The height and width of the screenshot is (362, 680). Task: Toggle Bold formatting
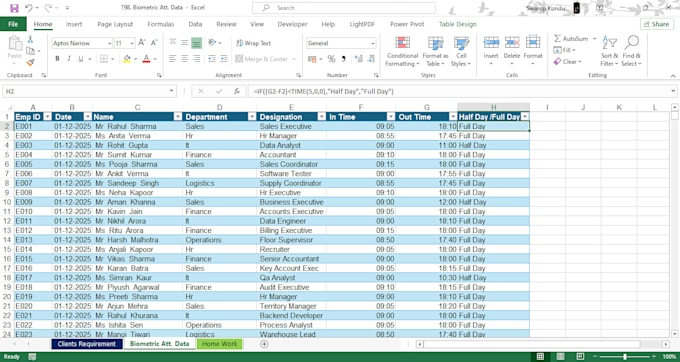[x=57, y=59]
